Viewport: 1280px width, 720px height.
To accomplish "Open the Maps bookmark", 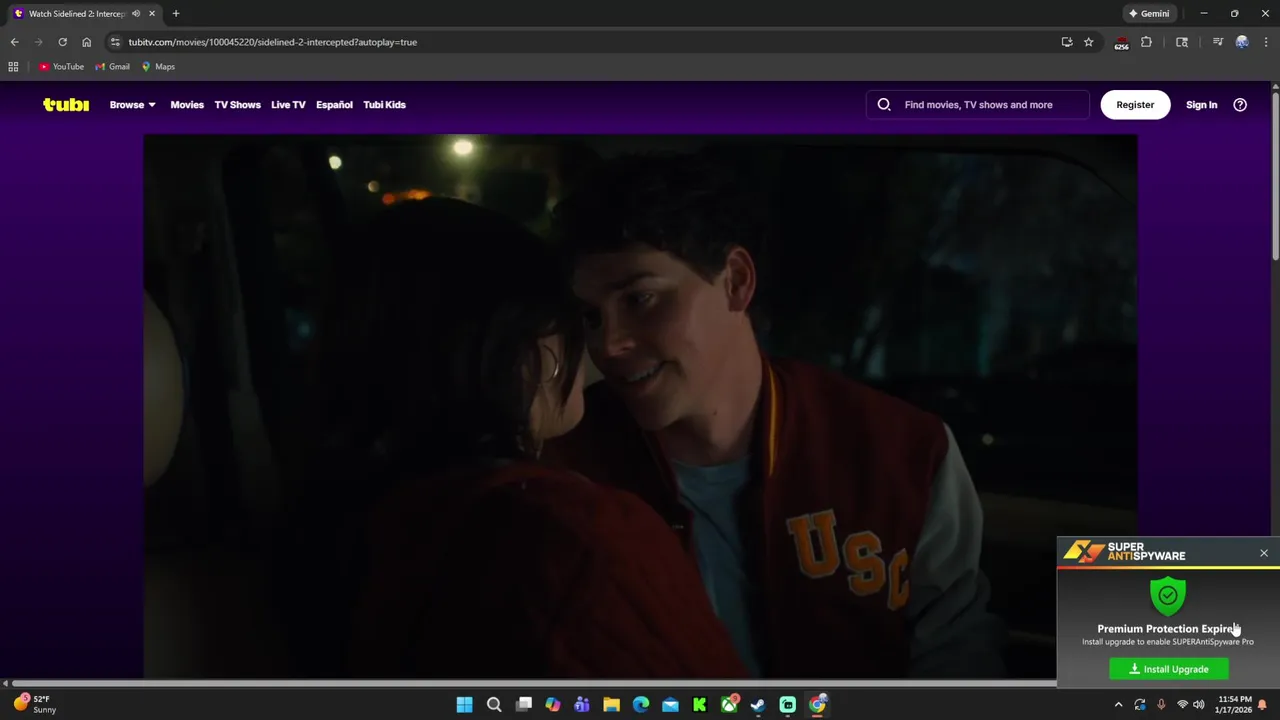I will point(158,67).
